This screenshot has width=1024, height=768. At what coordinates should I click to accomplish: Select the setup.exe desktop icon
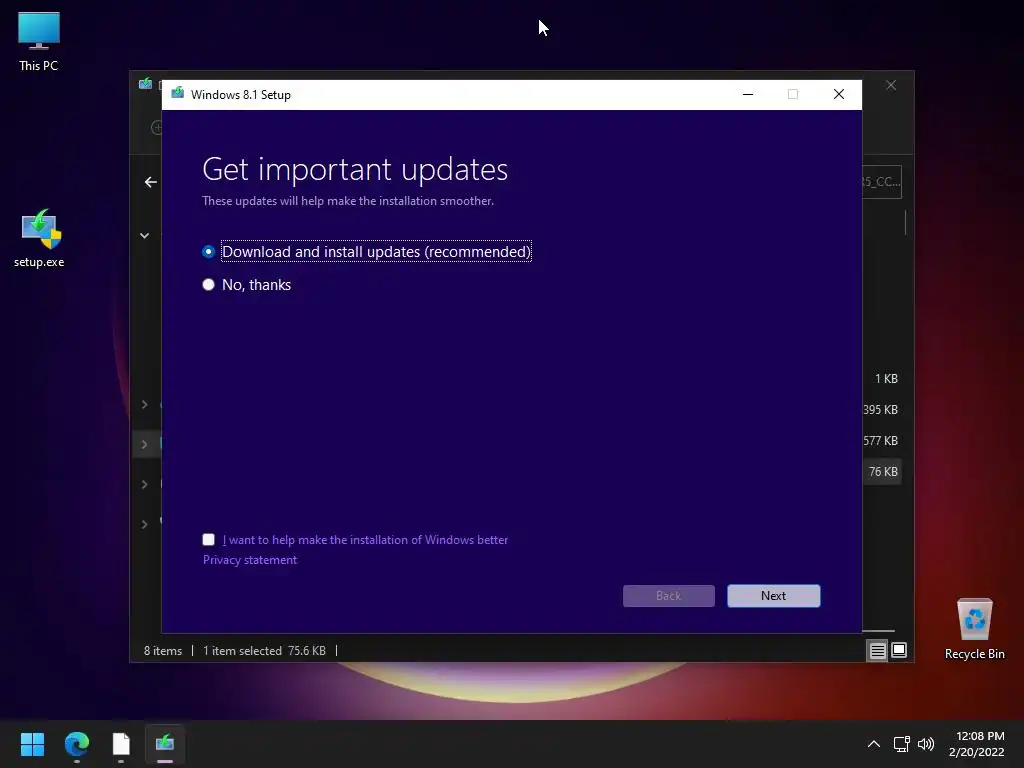tap(39, 238)
